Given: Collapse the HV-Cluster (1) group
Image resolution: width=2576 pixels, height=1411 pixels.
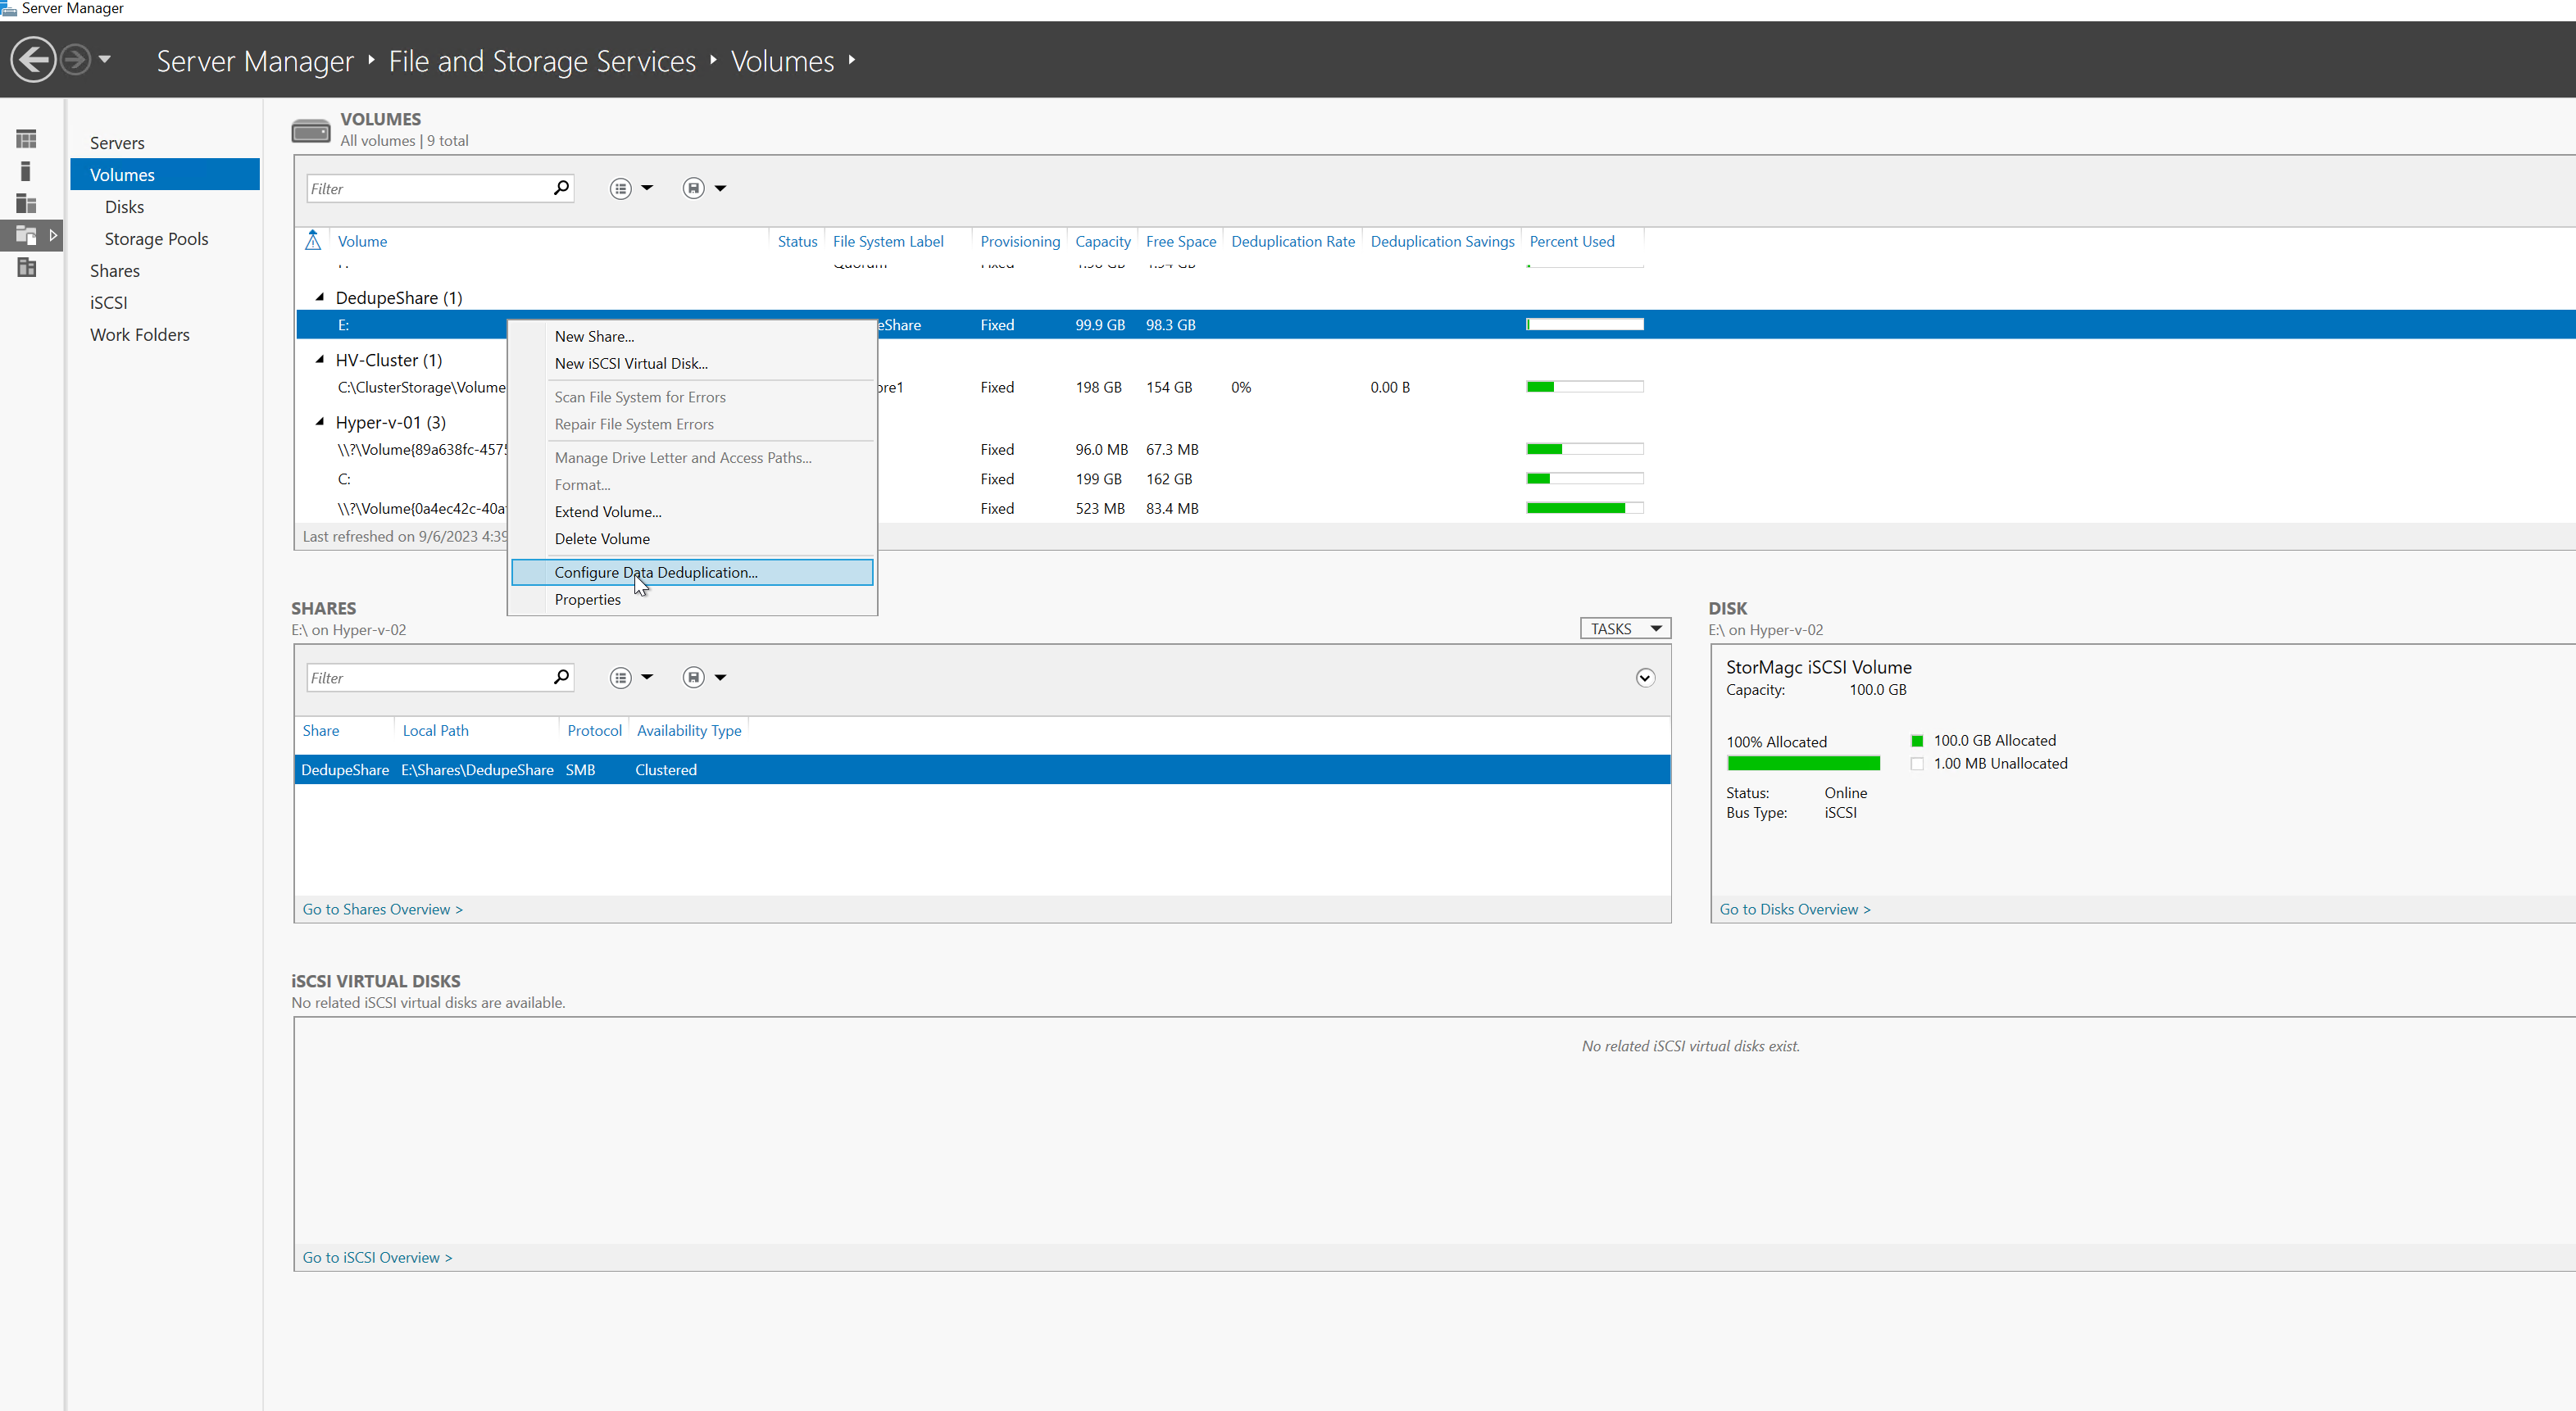Looking at the screenshot, I should click(x=320, y=359).
